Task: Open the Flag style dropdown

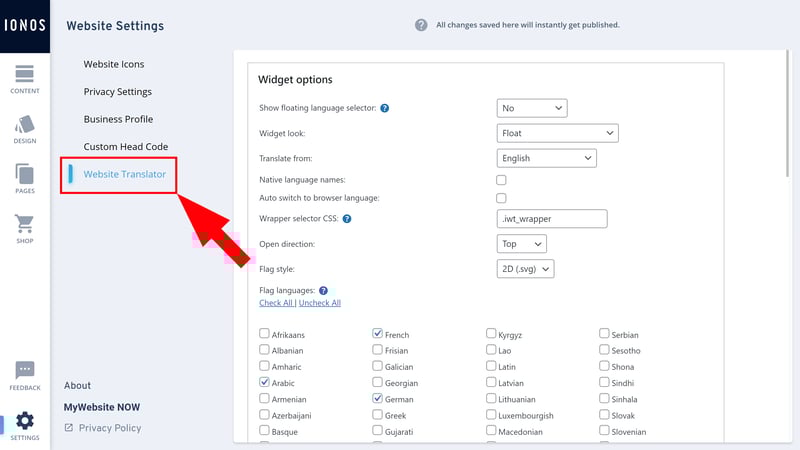Action: [525, 269]
